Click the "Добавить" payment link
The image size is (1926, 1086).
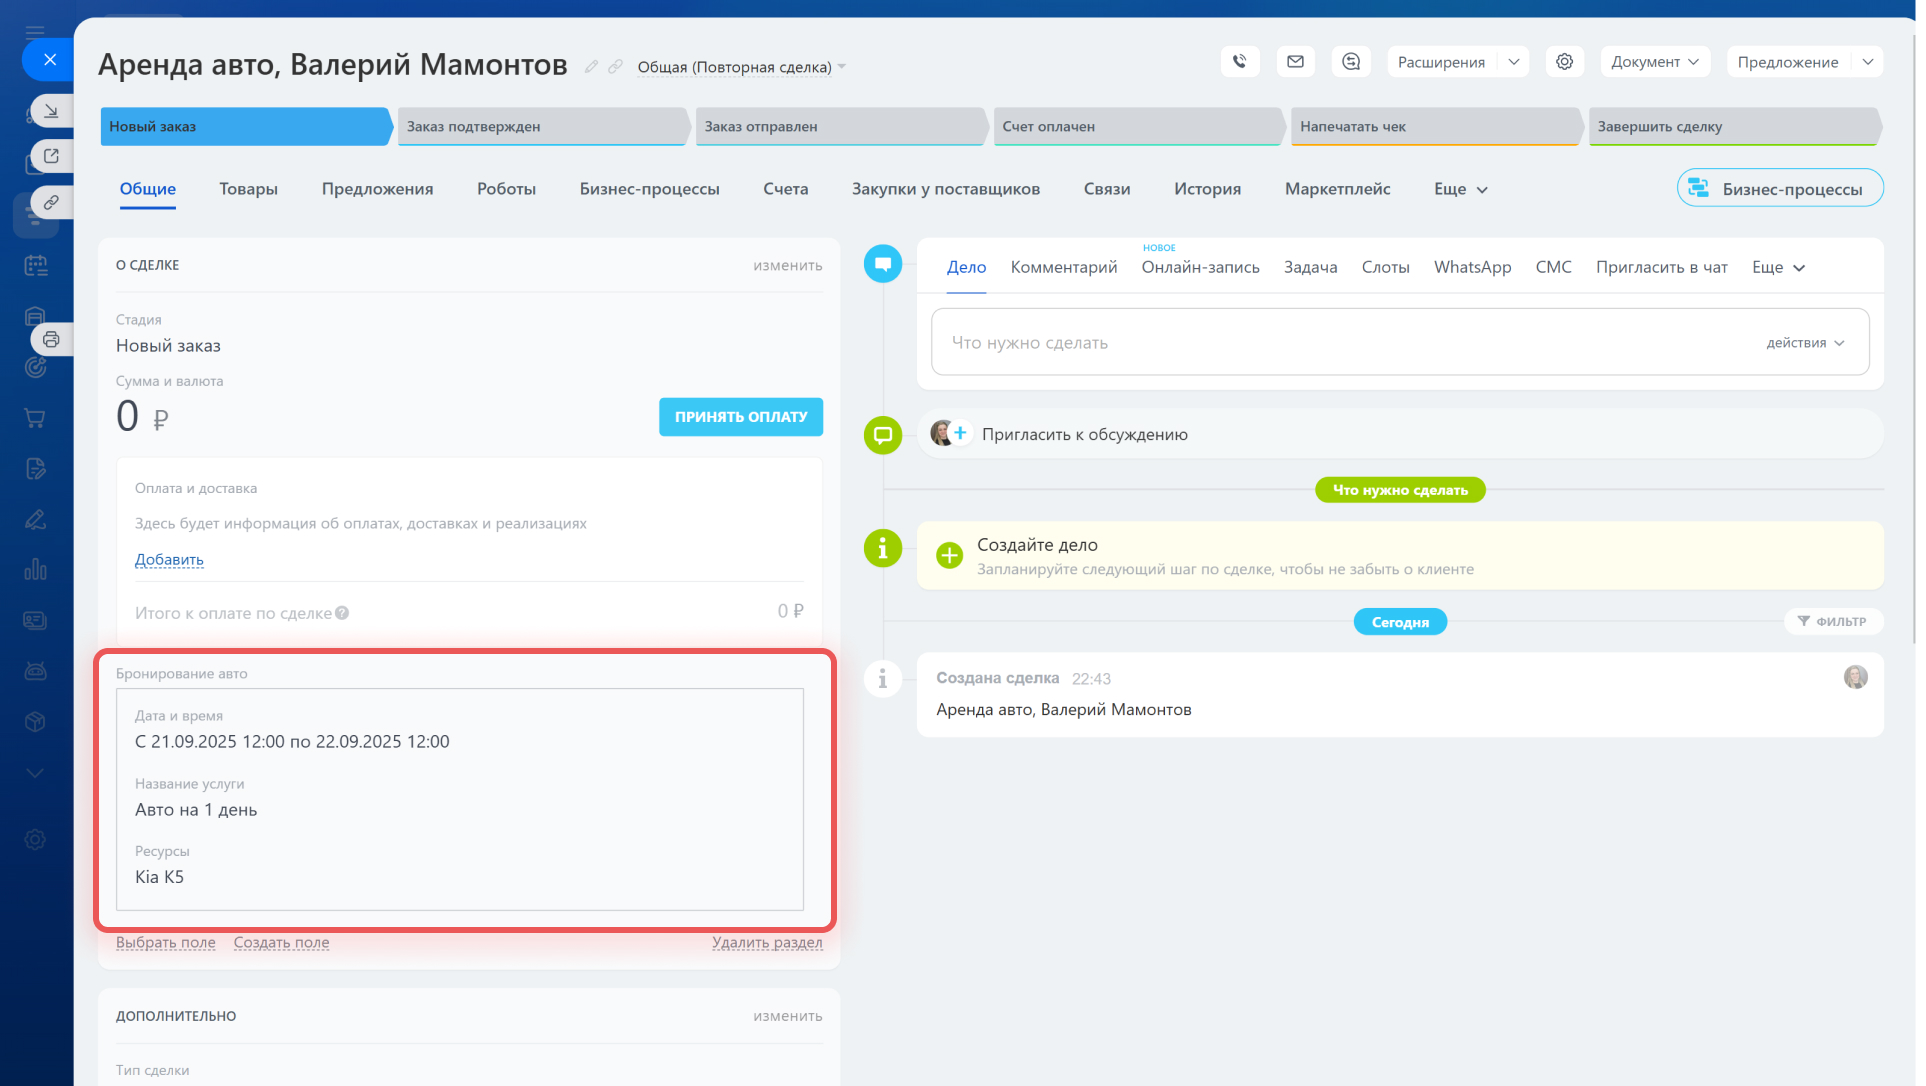pyautogui.click(x=169, y=560)
